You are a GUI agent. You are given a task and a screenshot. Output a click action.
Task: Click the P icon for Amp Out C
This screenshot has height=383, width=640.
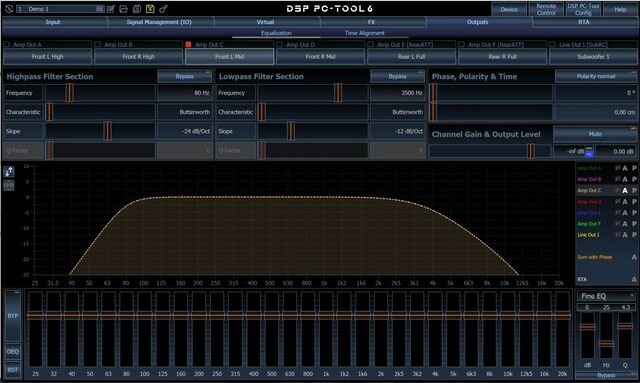click(x=634, y=191)
